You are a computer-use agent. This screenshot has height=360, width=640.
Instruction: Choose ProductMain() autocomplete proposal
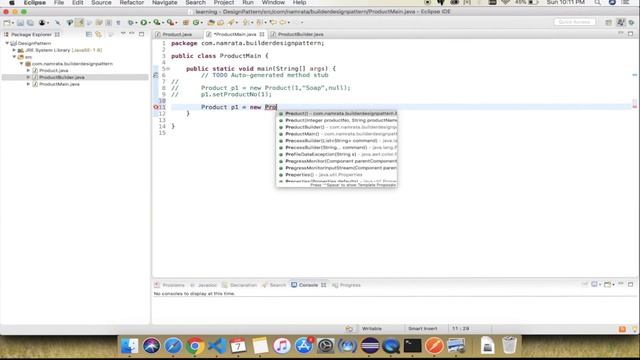(337, 134)
